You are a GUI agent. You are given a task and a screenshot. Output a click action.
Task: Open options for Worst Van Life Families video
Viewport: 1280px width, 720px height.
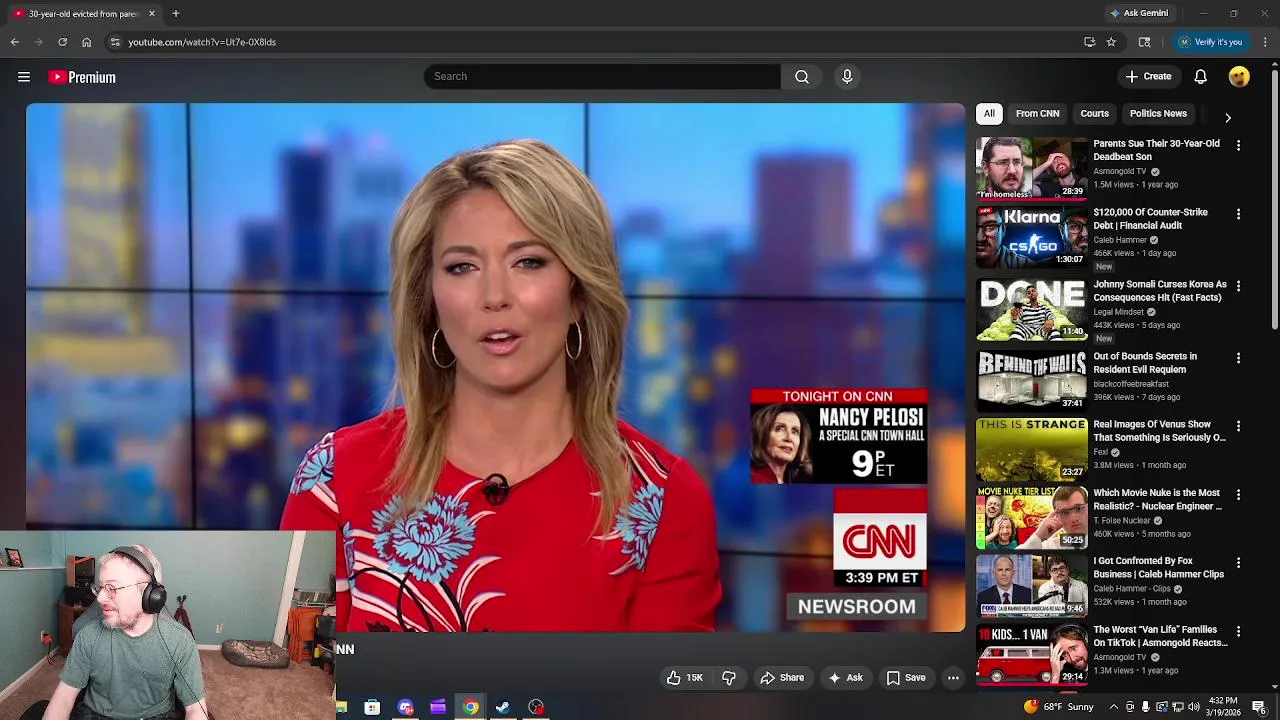point(1238,632)
